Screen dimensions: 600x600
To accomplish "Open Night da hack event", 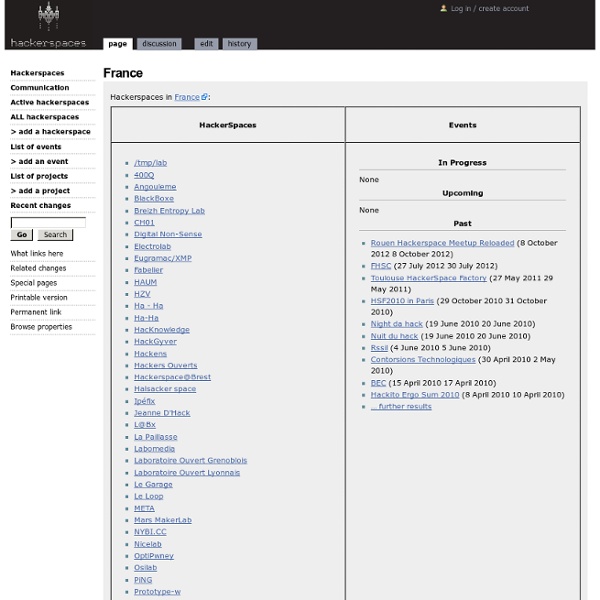I will [396, 324].
